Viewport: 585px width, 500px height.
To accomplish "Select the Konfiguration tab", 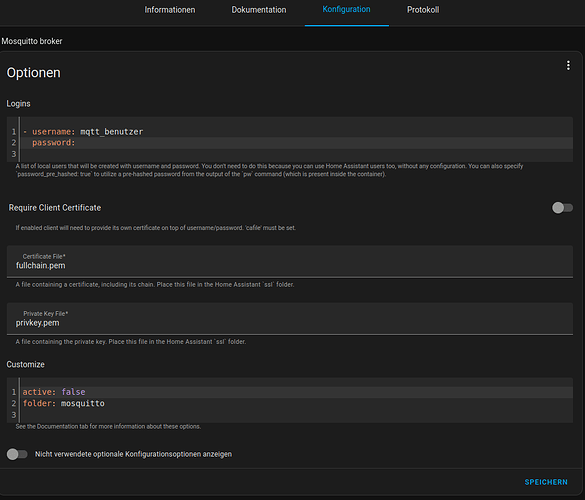I will tap(346, 9).
